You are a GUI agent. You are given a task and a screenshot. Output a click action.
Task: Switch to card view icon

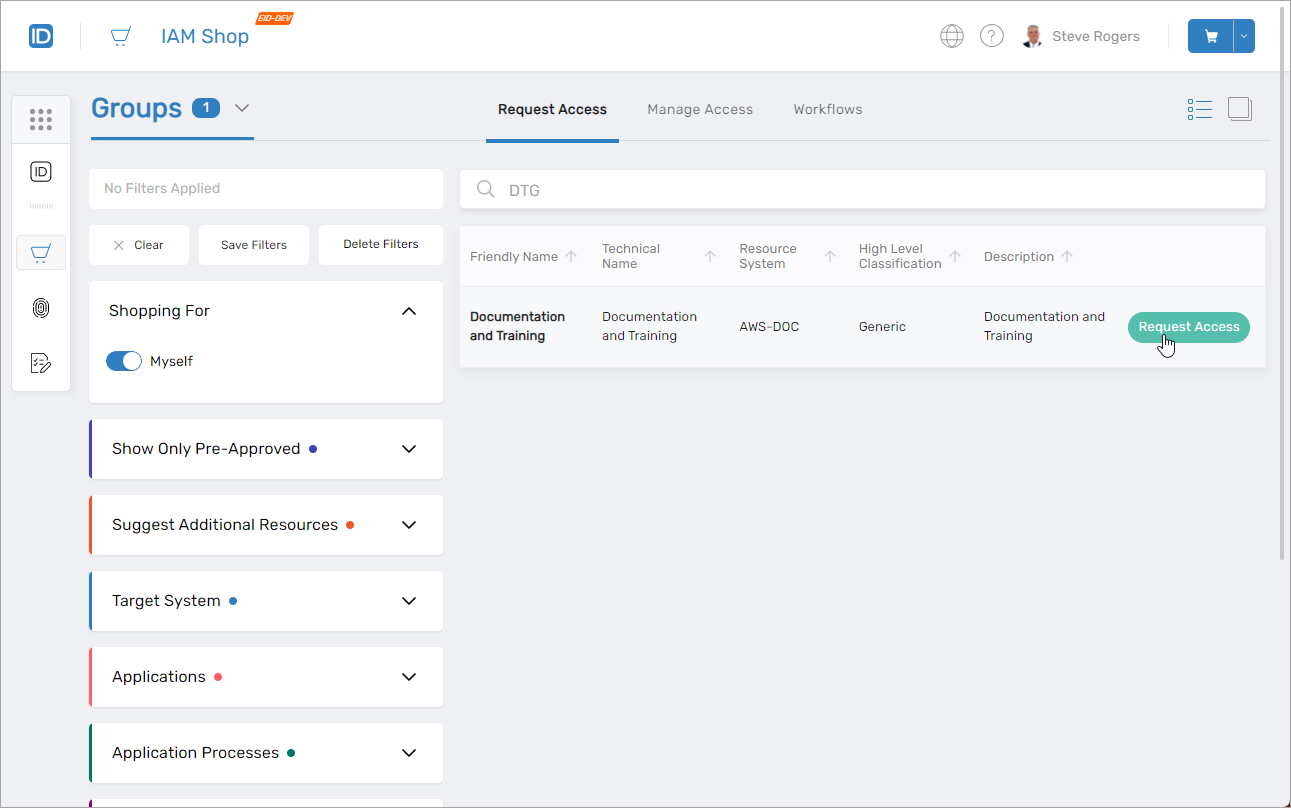tap(1240, 109)
